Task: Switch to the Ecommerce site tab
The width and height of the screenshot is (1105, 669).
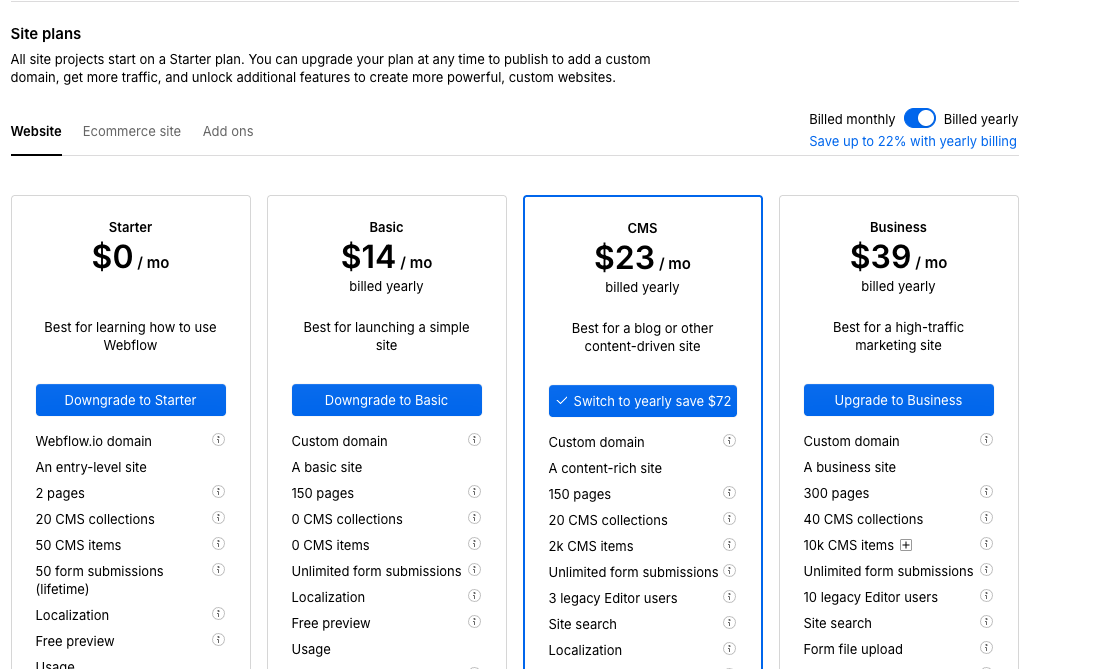Action: 132,131
